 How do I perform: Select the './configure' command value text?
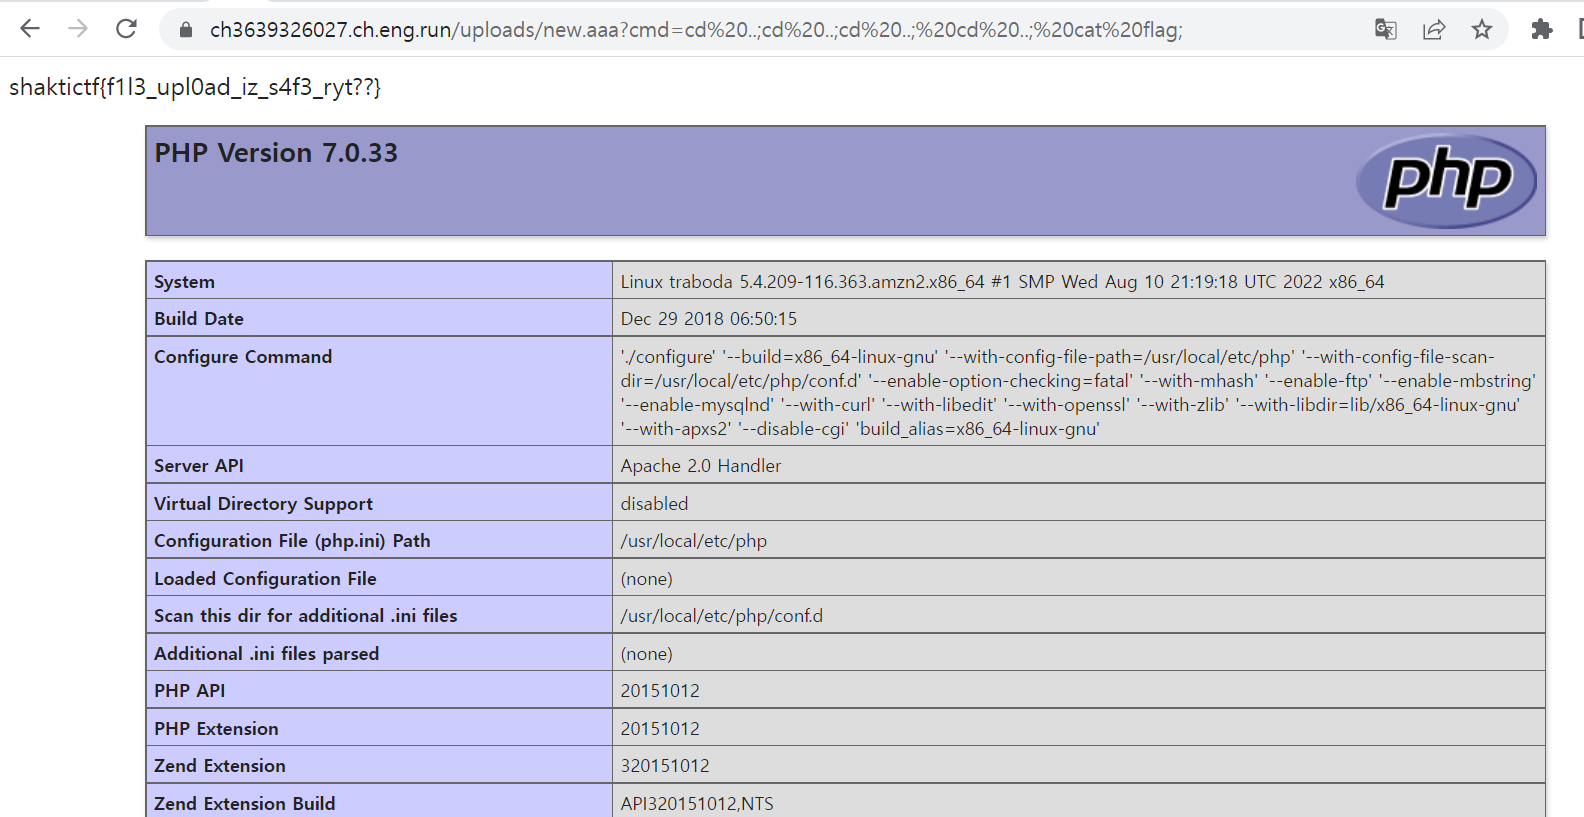click(1078, 393)
